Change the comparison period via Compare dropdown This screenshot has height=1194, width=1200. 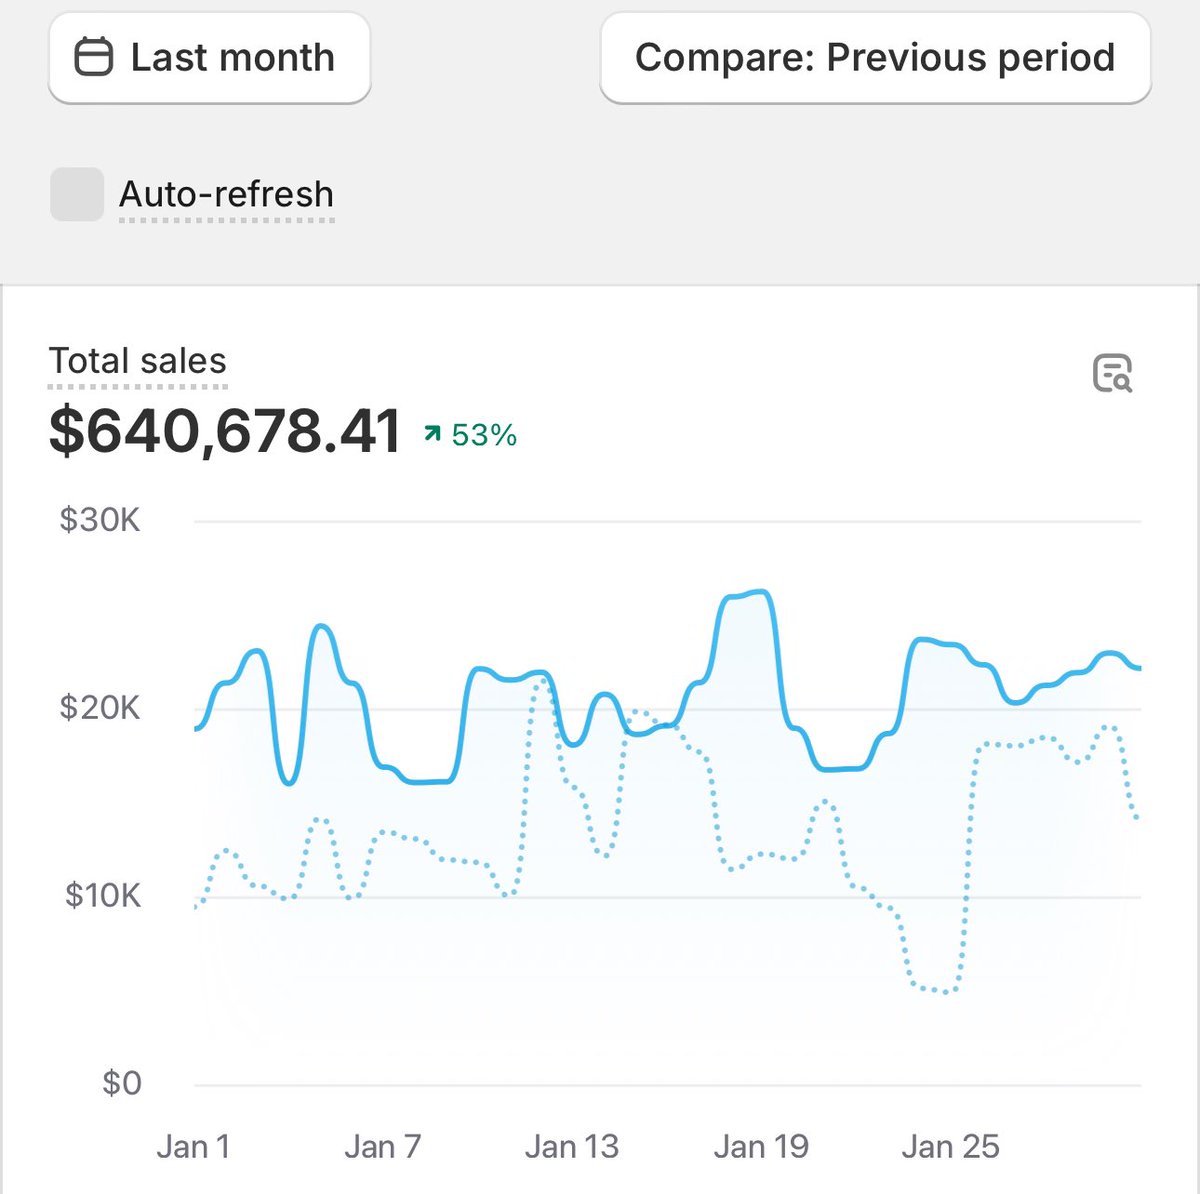tap(874, 57)
